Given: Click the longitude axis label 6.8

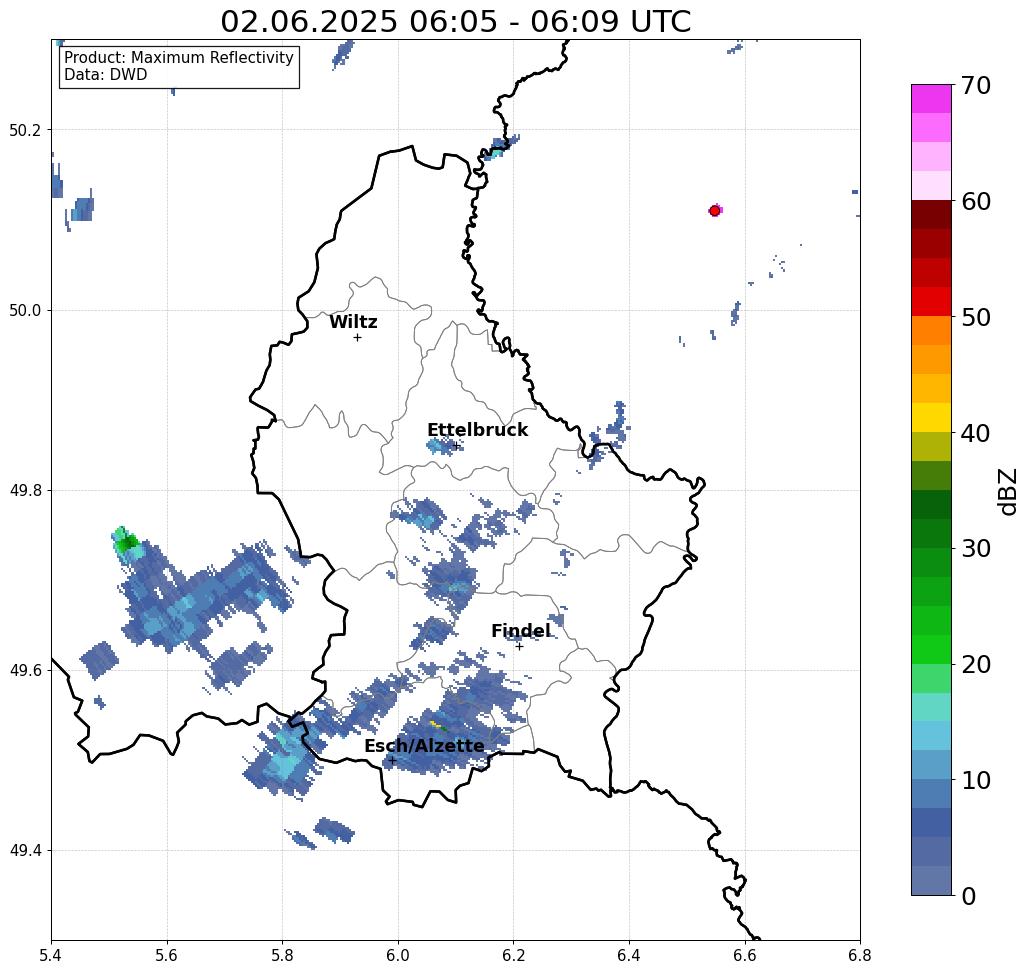Looking at the screenshot, I should [860, 955].
